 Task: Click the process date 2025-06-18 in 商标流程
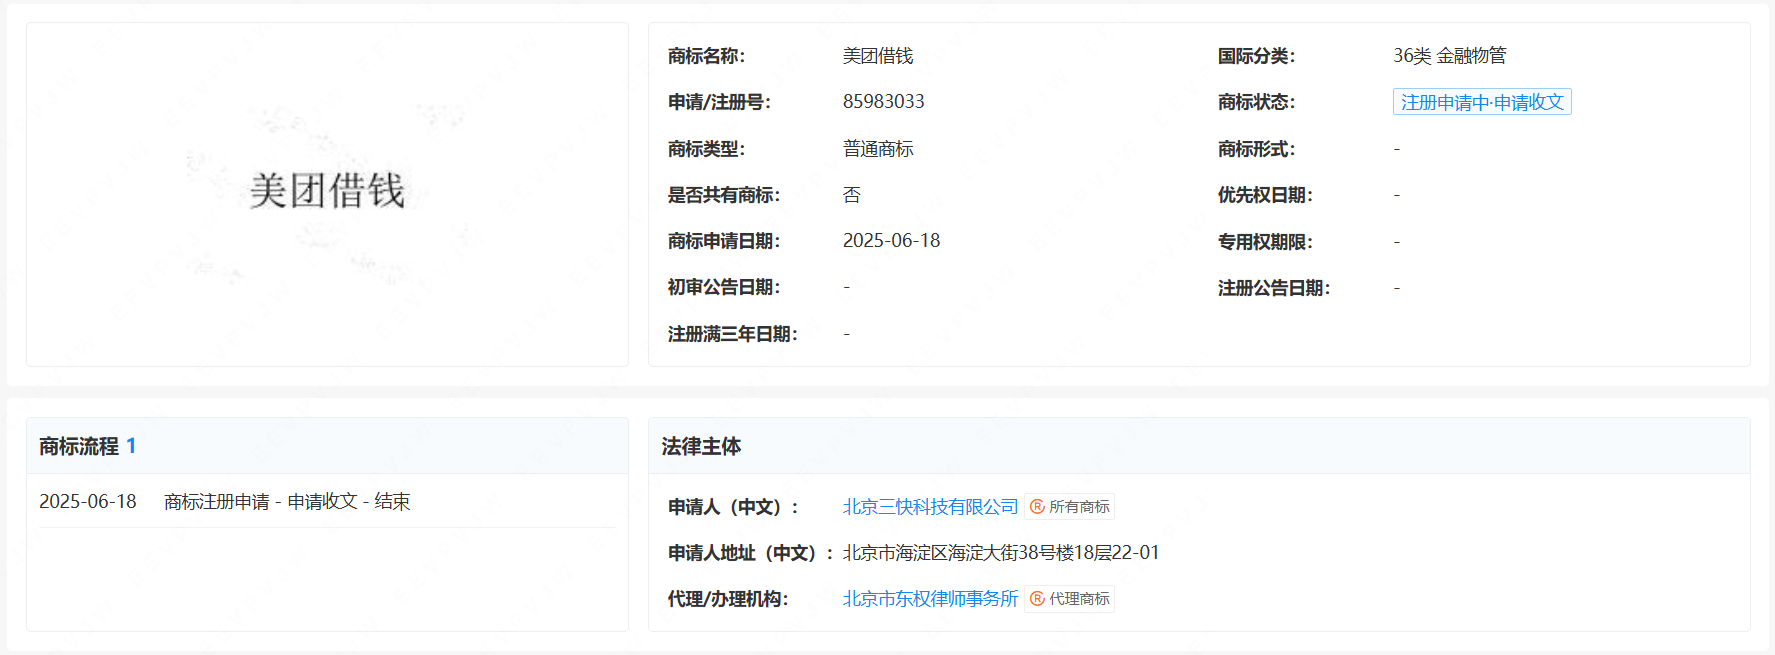point(88,502)
